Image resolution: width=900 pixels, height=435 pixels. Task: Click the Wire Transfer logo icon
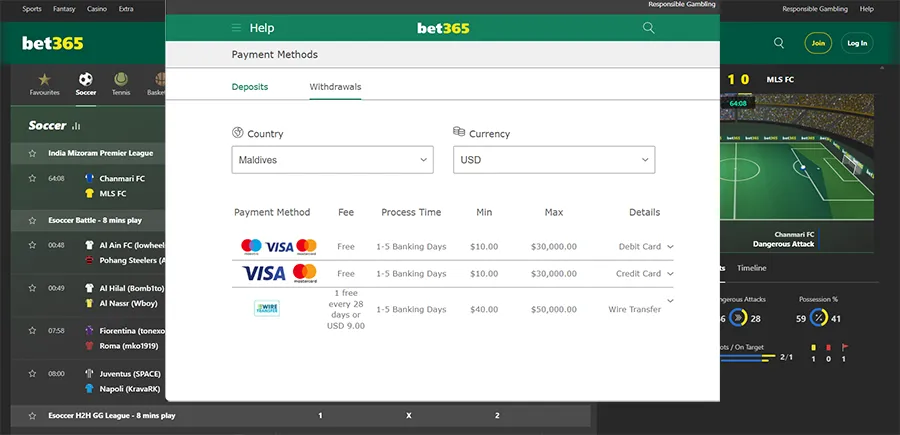coord(267,309)
